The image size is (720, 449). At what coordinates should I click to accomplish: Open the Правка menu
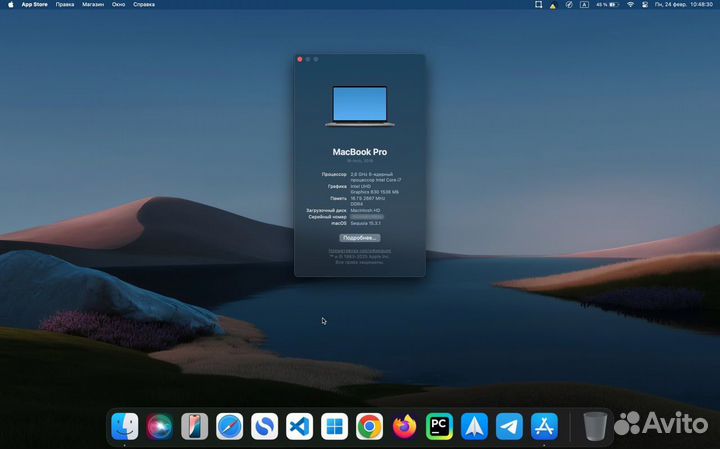click(x=65, y=5)
